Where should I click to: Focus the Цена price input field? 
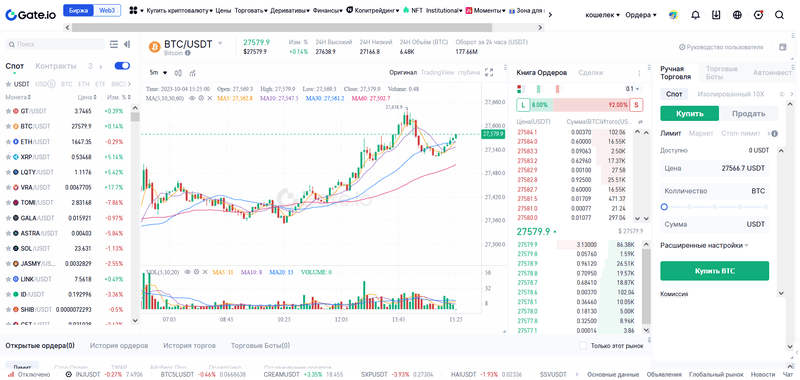click(x=714, y=168)
